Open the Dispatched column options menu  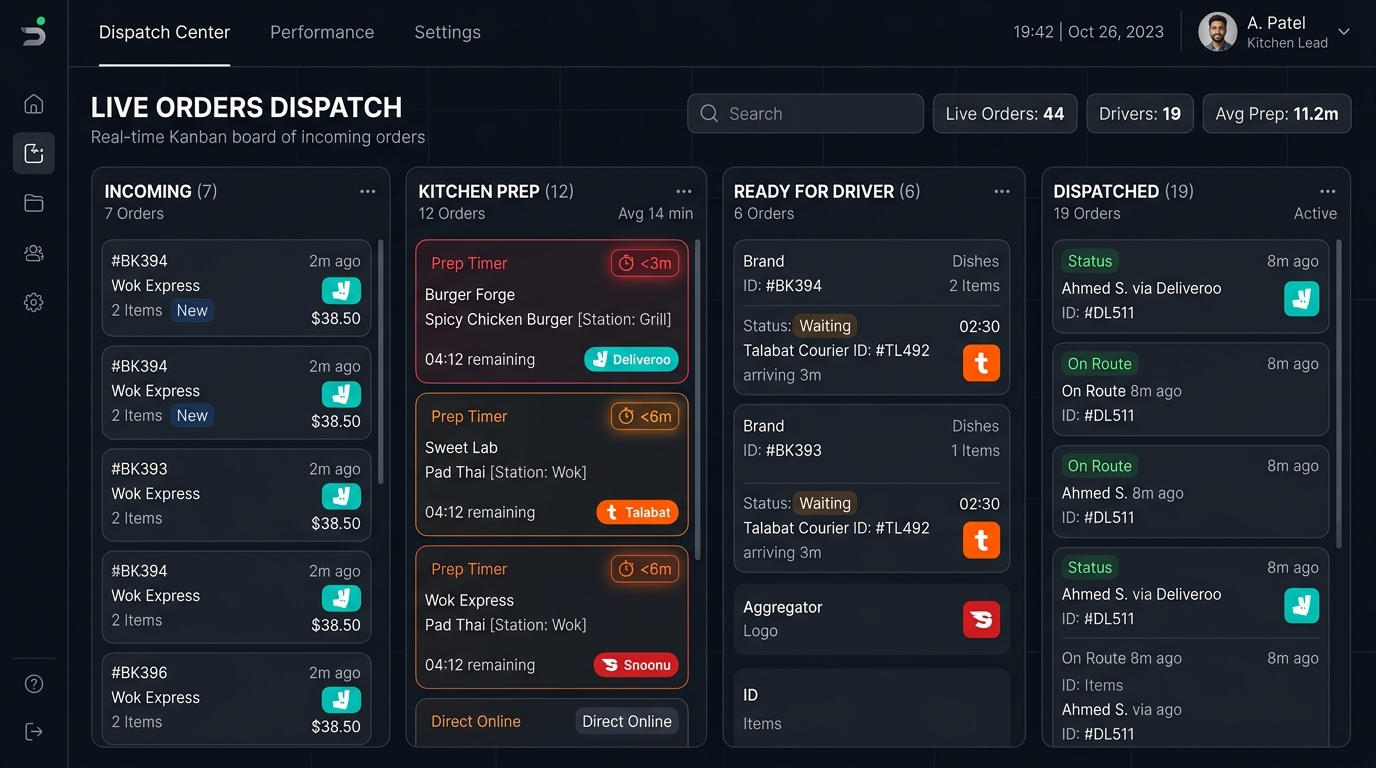click(x=1327, y=191)
